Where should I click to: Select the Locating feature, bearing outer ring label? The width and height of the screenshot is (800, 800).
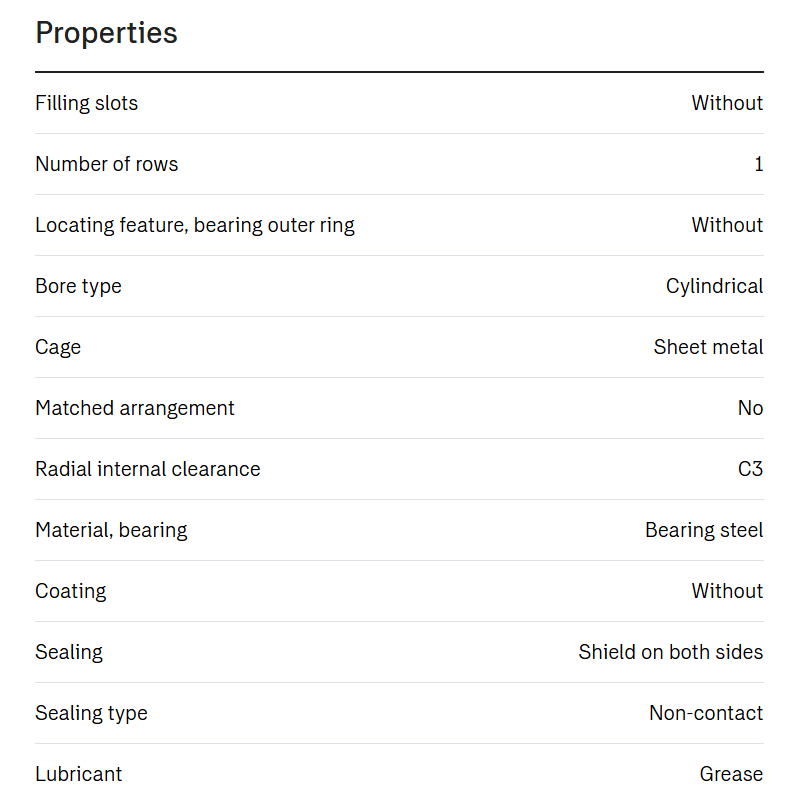[x=195, y=226]
